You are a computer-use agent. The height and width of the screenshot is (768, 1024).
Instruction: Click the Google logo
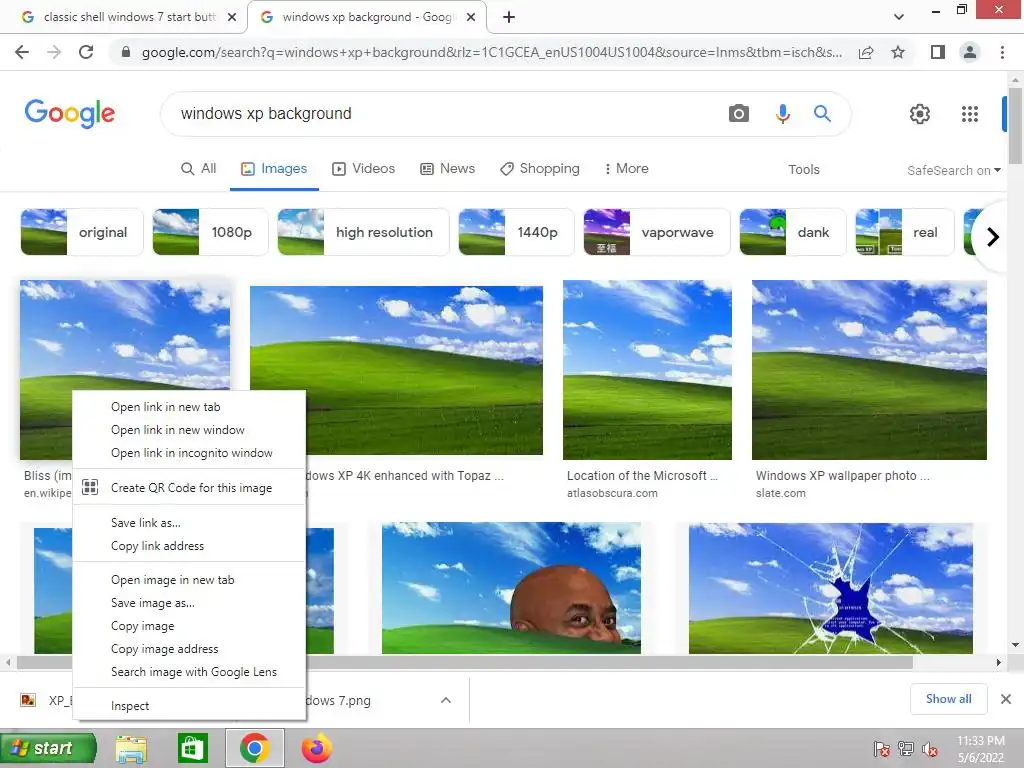tap(70, 114)
